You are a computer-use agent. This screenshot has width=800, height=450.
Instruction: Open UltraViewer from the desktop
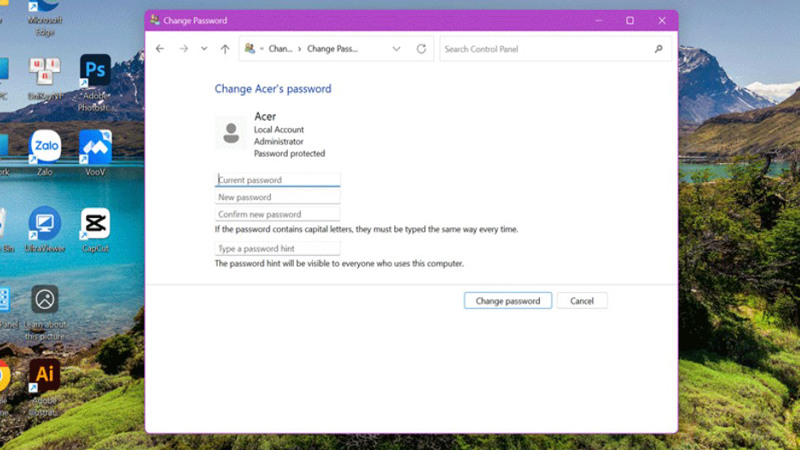44,224
